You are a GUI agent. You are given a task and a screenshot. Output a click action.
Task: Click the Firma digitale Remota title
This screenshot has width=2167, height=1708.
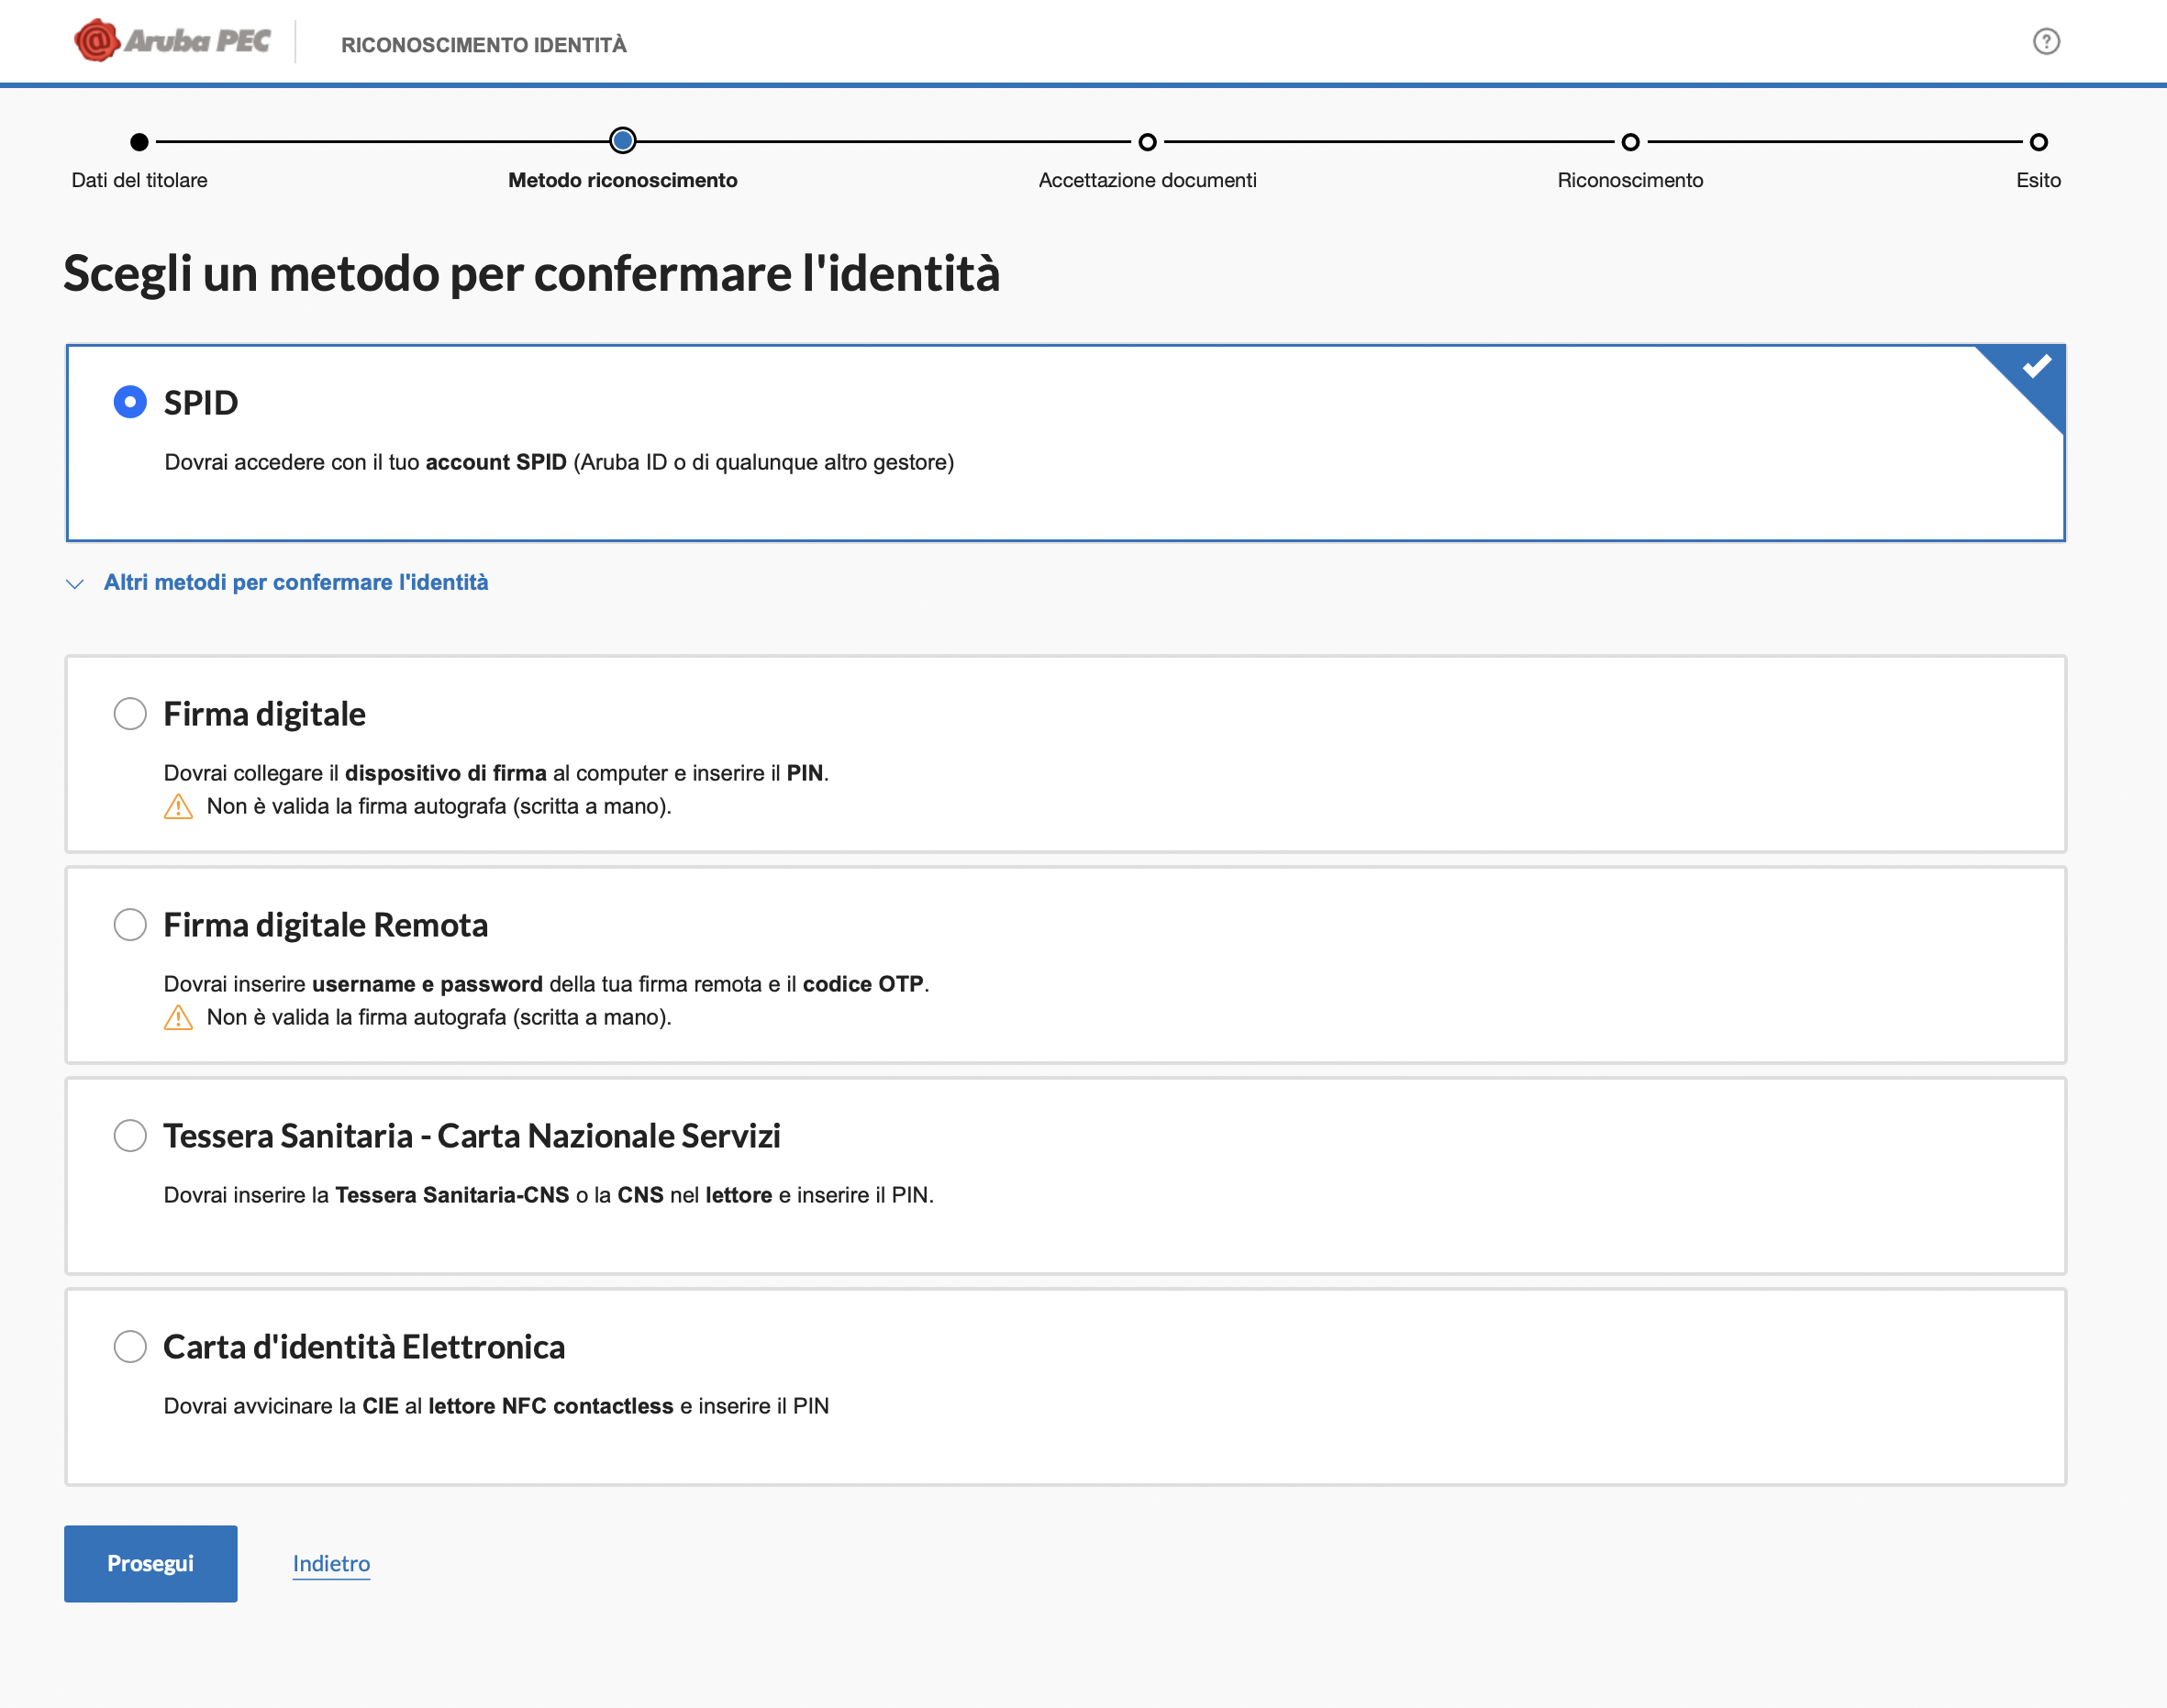click(326, 926)
